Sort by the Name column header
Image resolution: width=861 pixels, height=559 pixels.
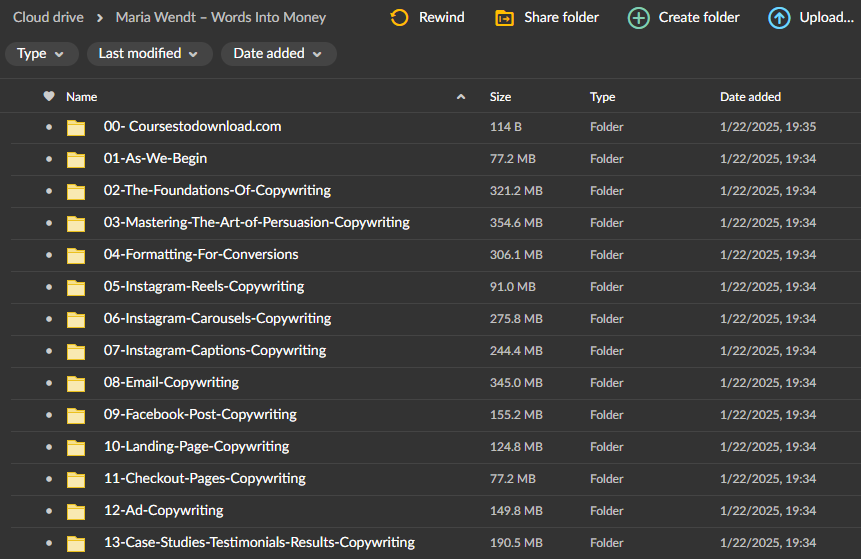click(x=81, y=97)
